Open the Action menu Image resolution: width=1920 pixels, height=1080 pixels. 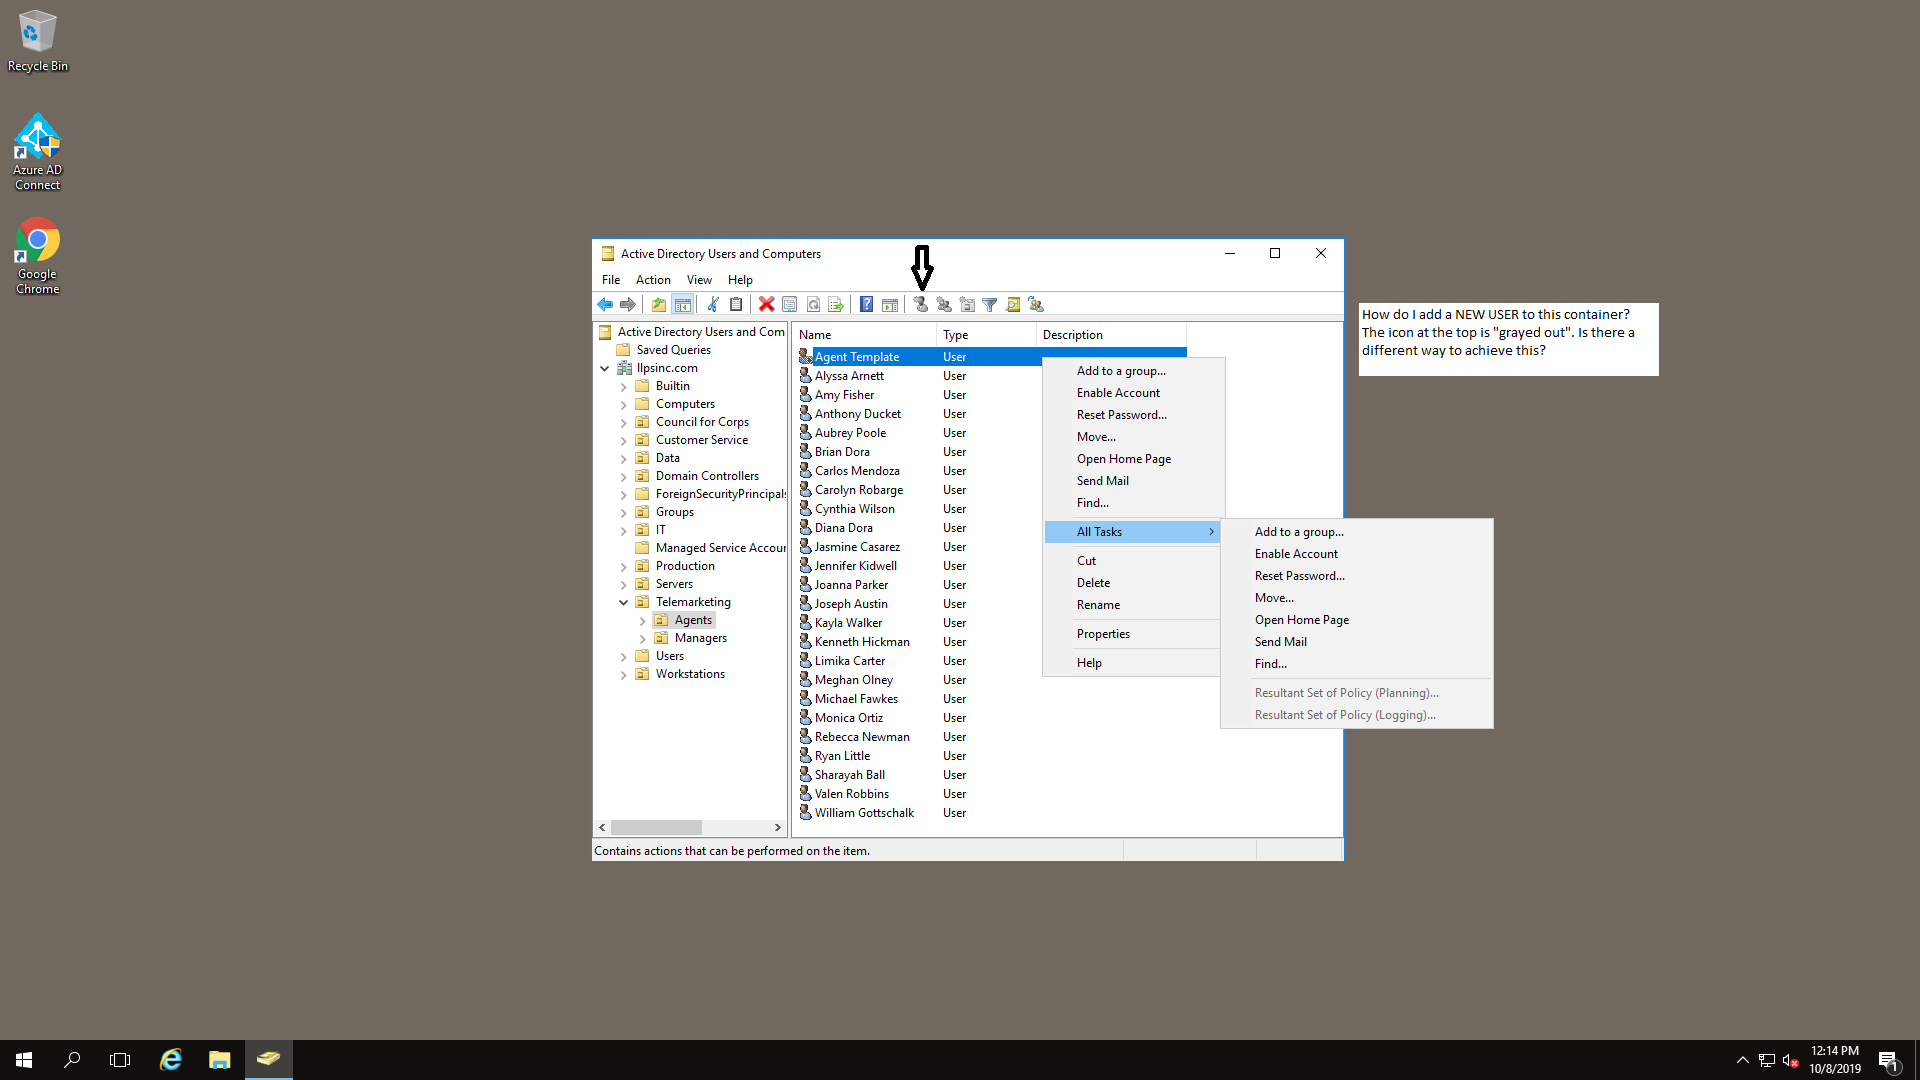(x=652, y=280)
